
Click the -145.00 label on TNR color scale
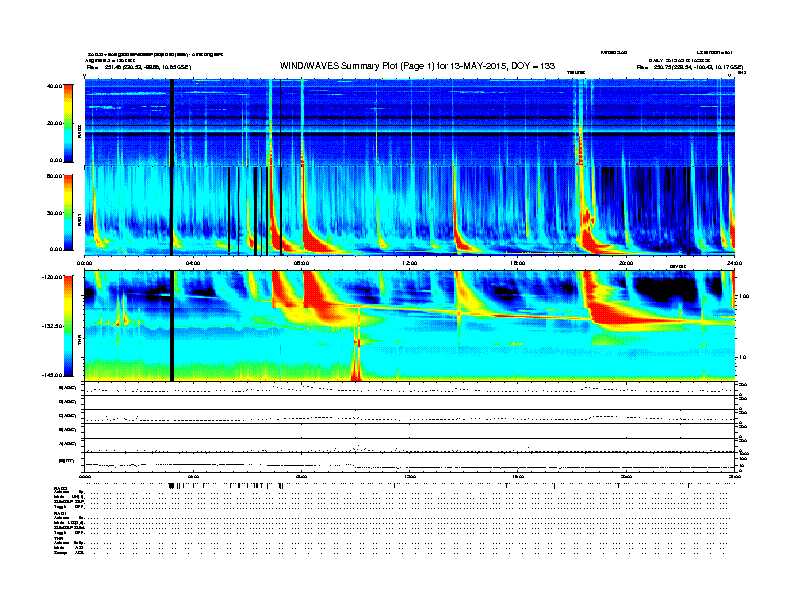(x=52, y=375)
